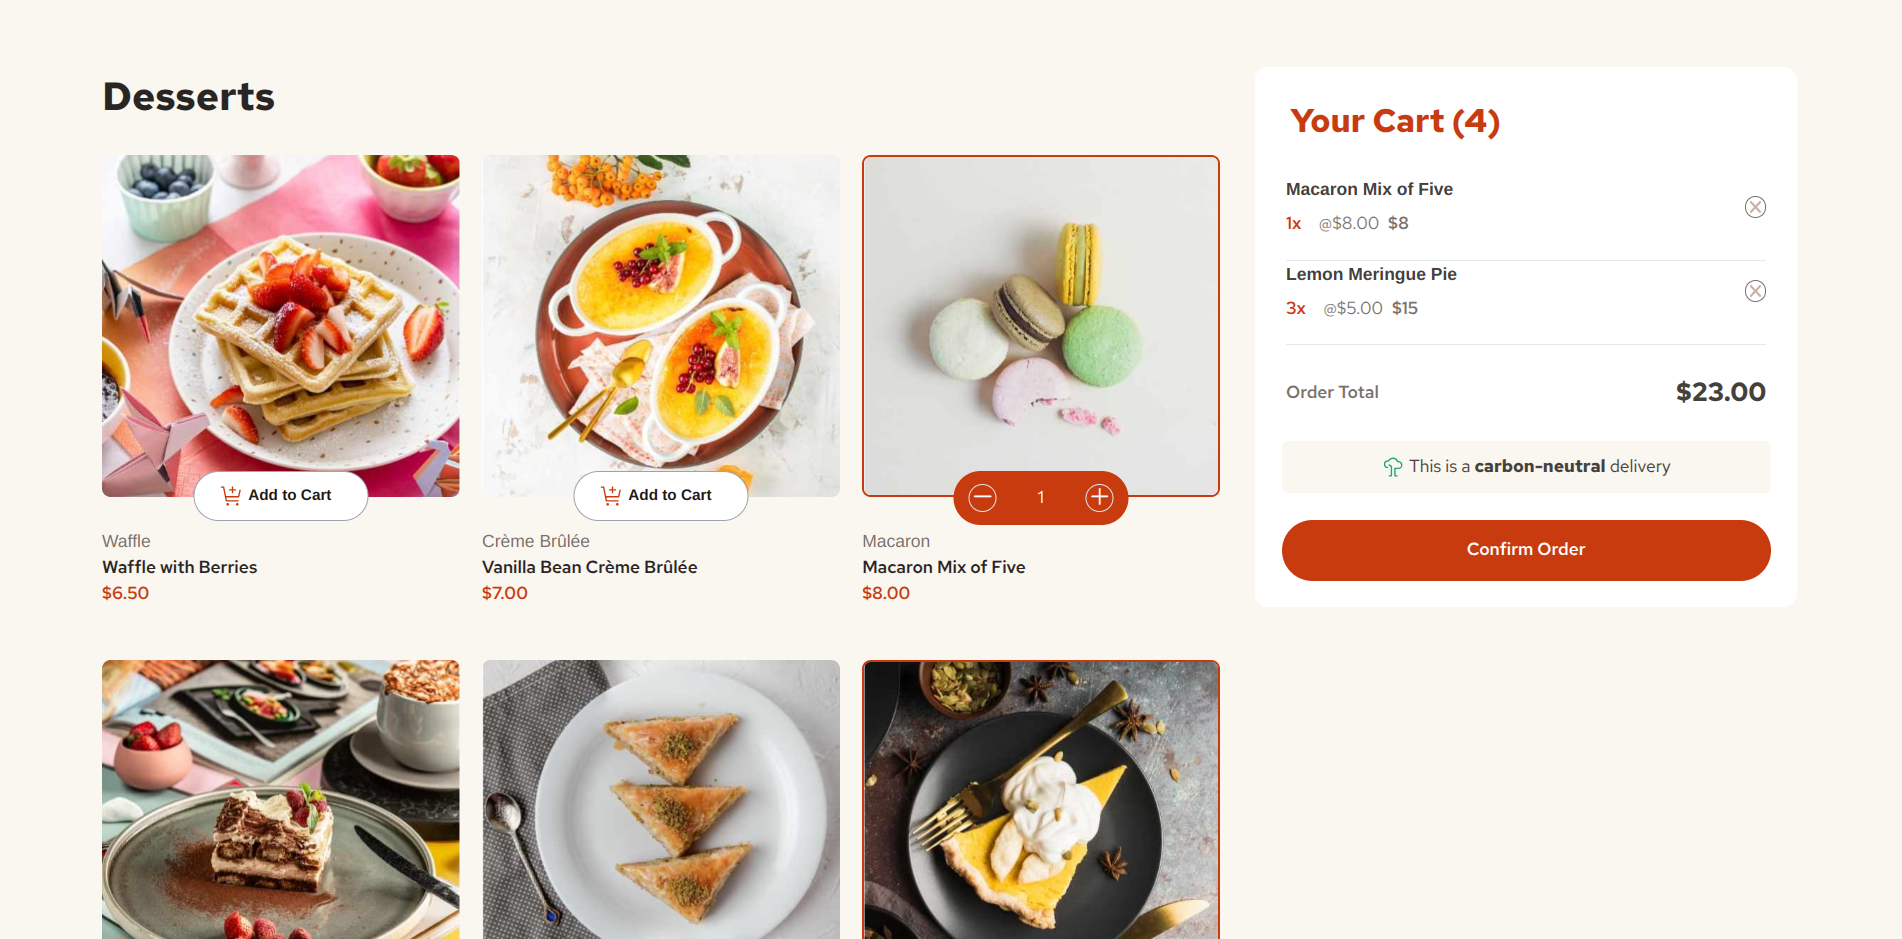Open the tiramisu dessert photo

click(x=281, y=800)
